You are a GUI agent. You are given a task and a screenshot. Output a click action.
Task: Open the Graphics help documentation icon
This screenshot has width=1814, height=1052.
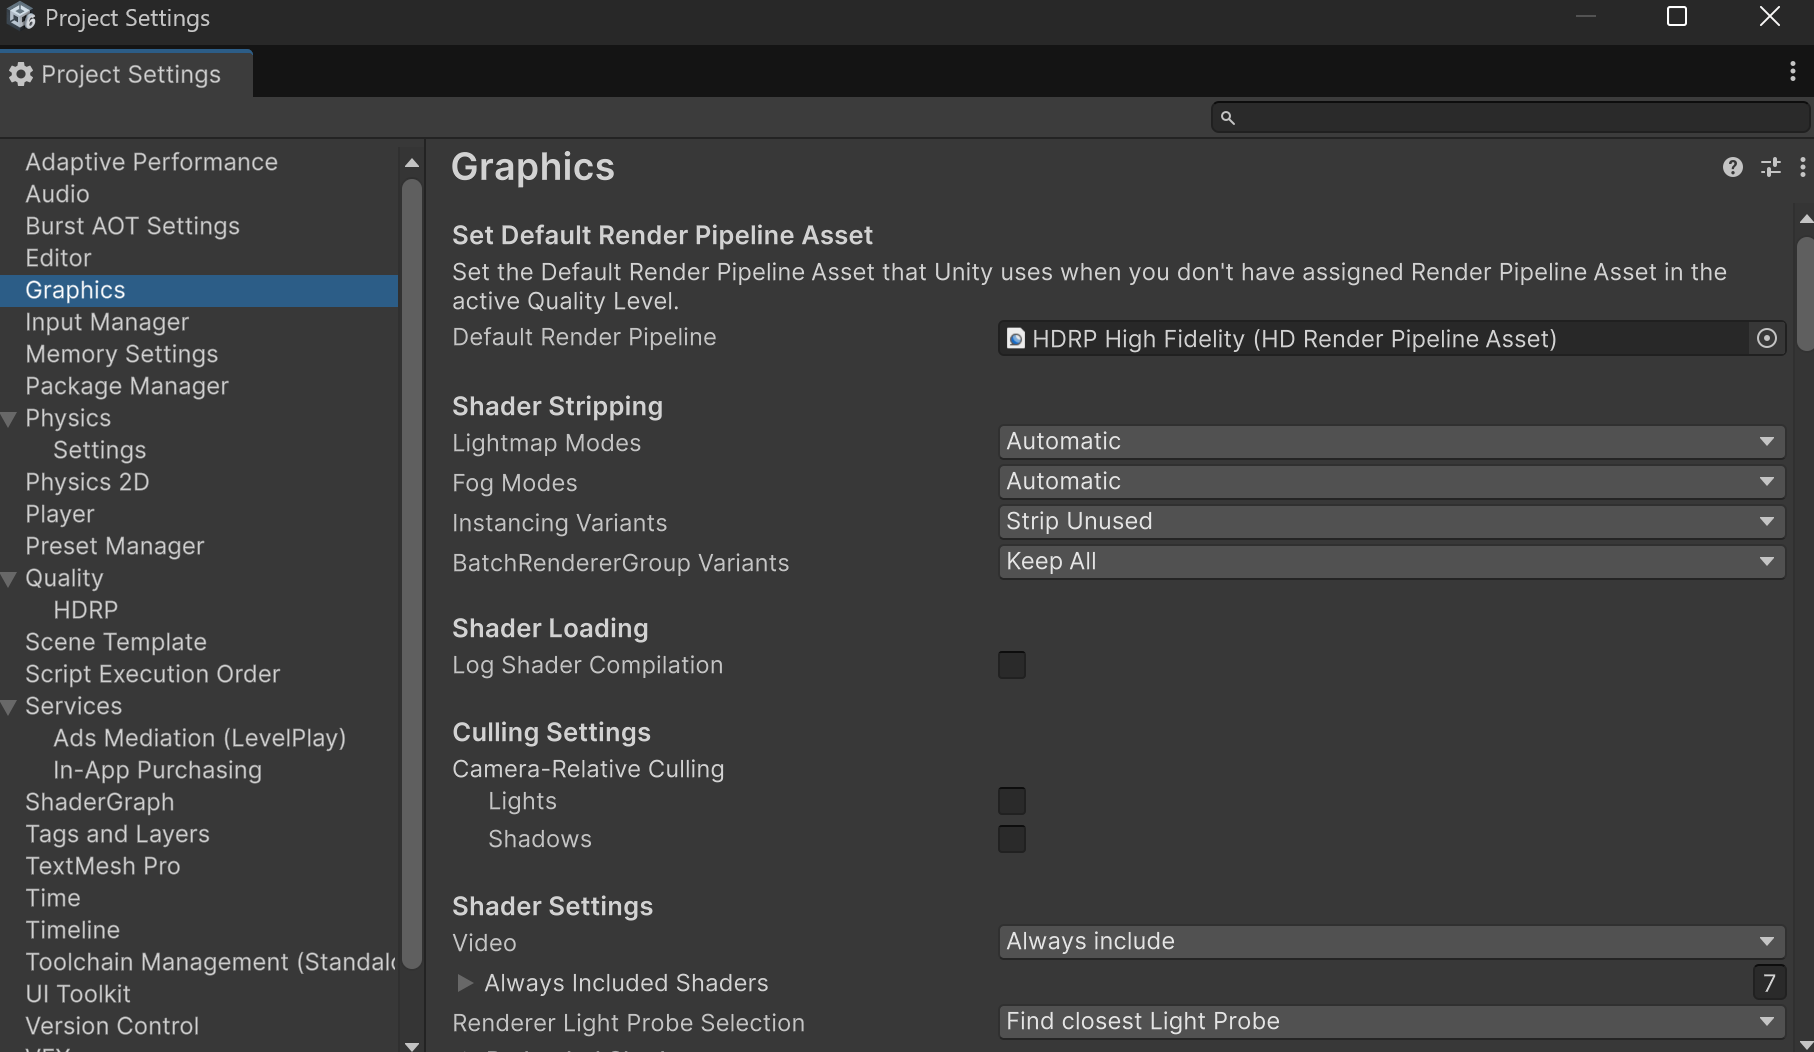click(x=1732, y=168)
